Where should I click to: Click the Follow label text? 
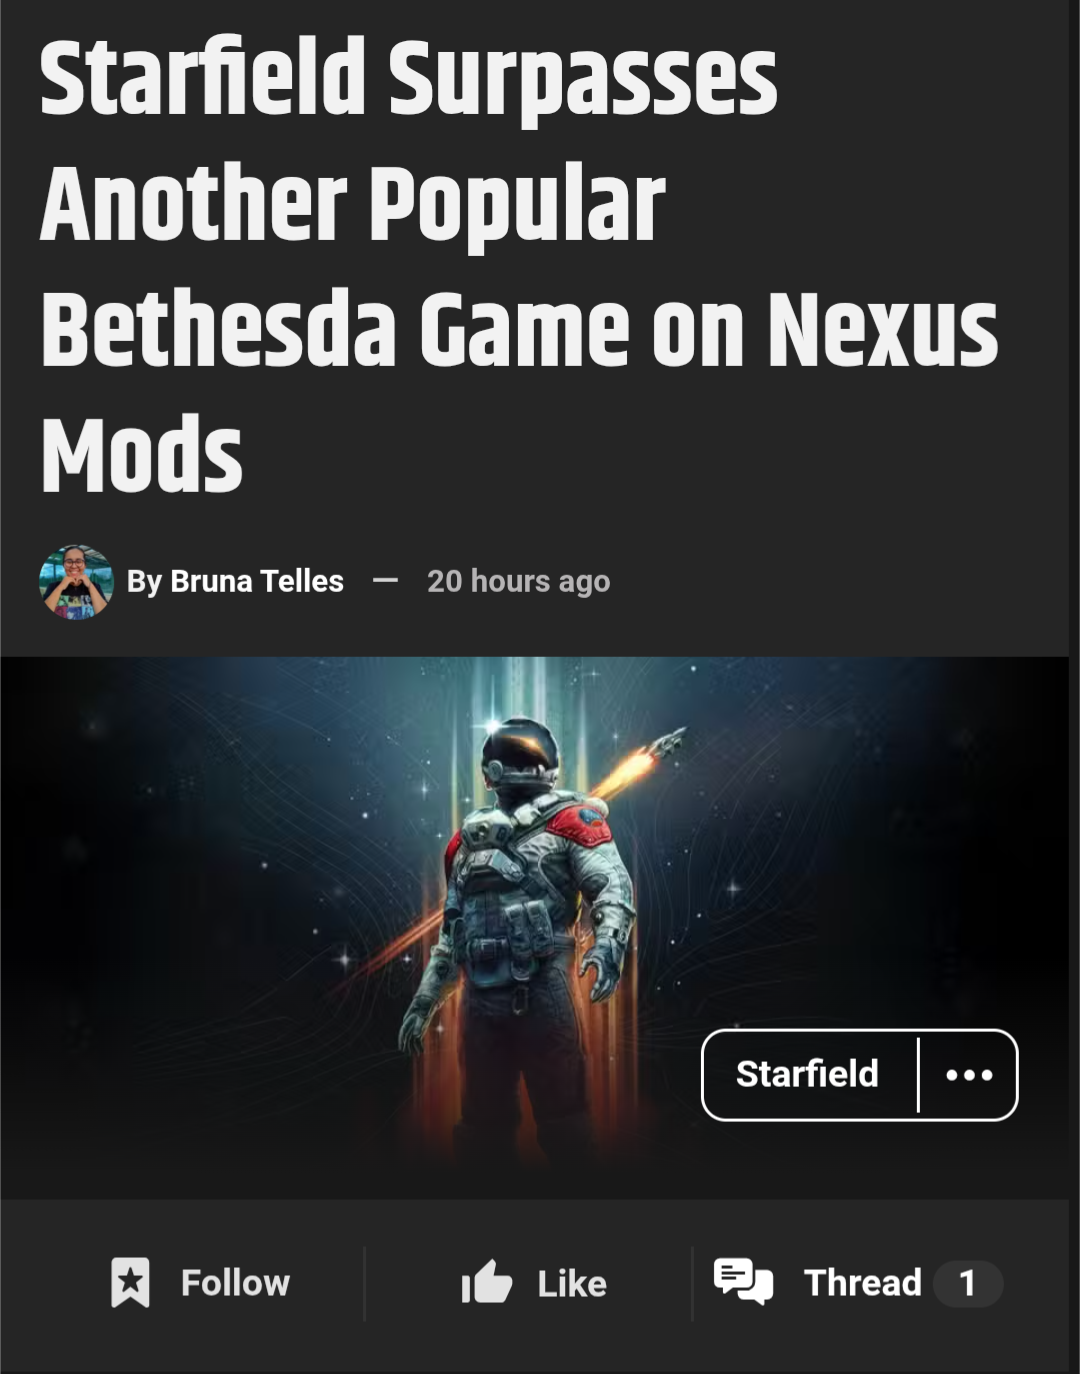[235, 1283]
